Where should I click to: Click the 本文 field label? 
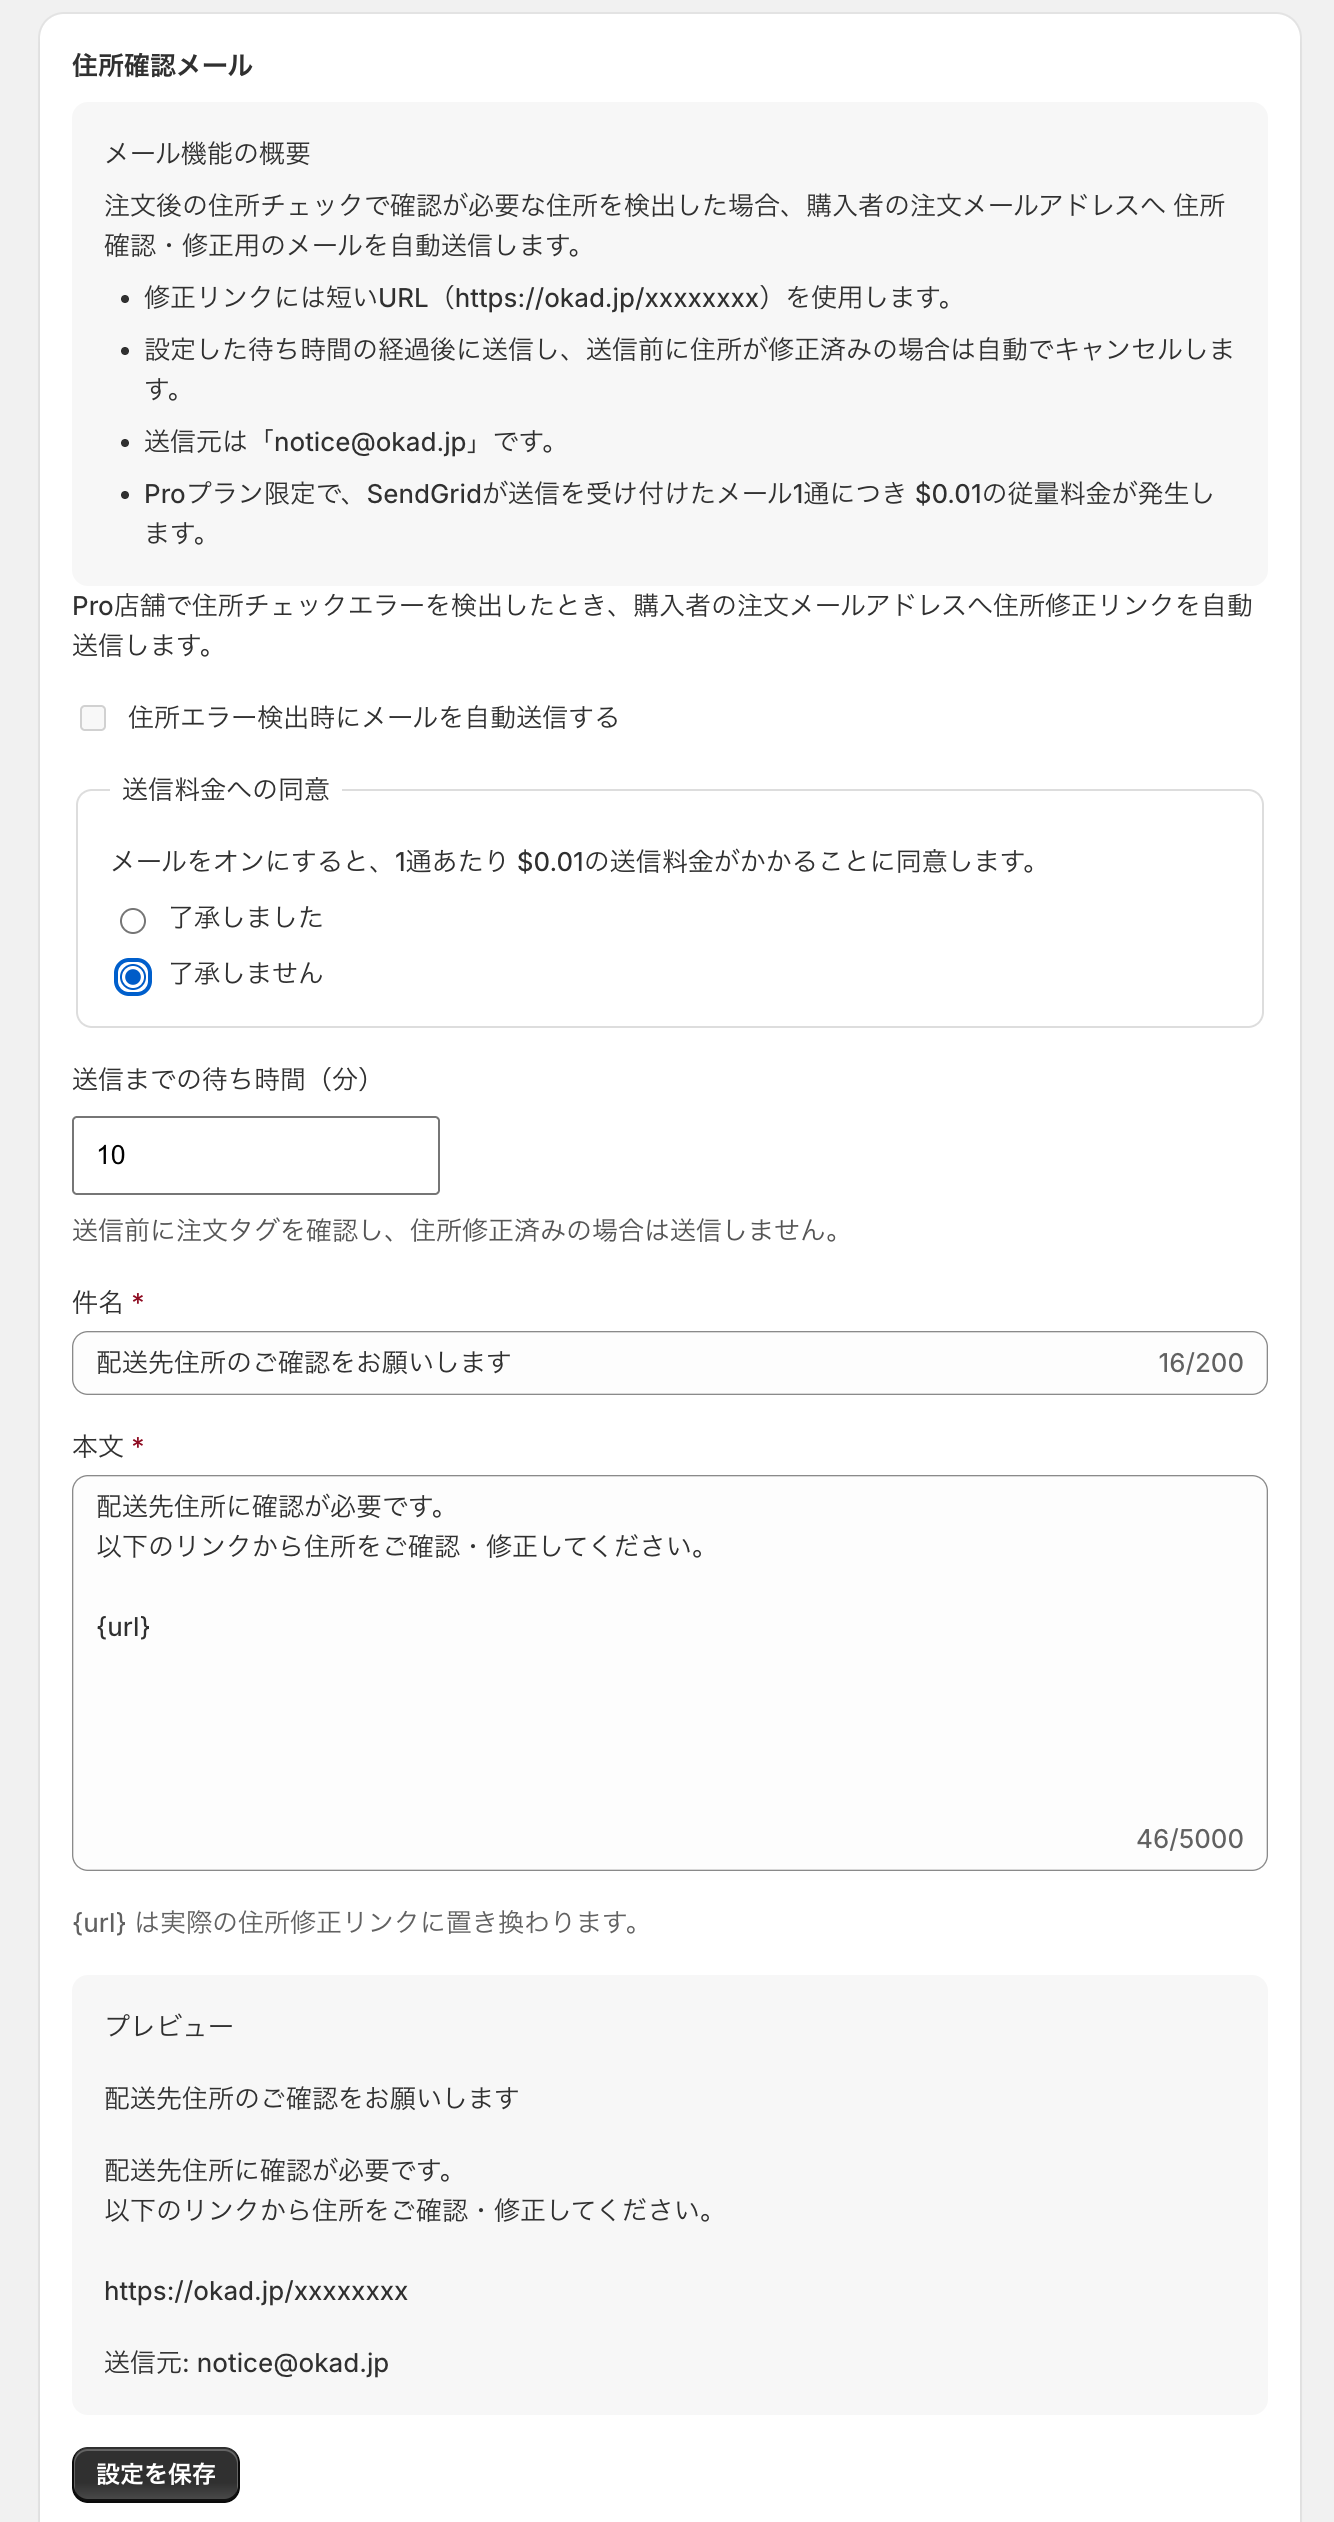[x=98, y=1447]
